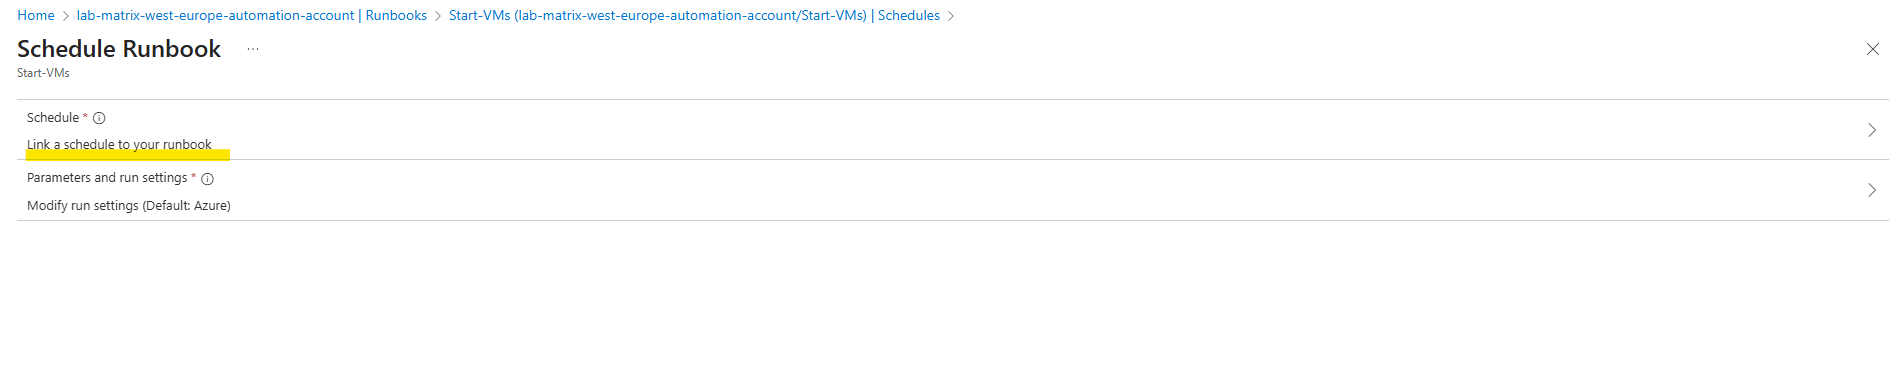Image resolution: width=1898 pixels, height=379 pixels.
Task: Click the Schedule Runbook page title
Action: click(119, 49)
